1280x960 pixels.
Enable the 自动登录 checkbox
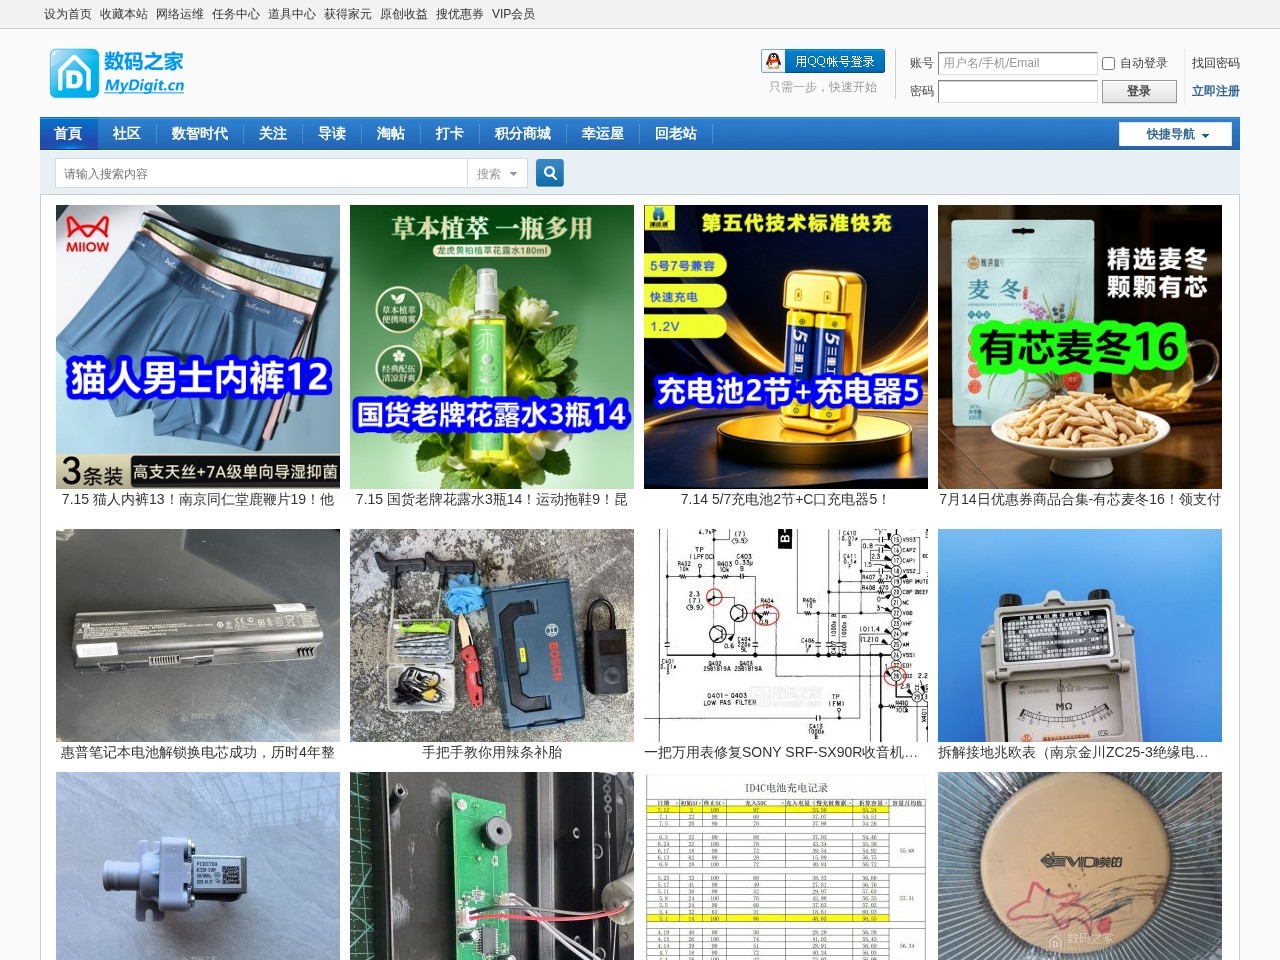click(1108, 63)
